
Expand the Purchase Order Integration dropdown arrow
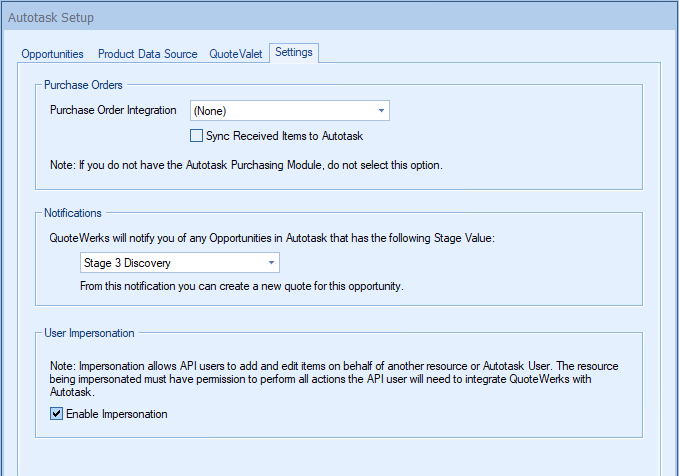pyautogui.click(x=381, y=111)
